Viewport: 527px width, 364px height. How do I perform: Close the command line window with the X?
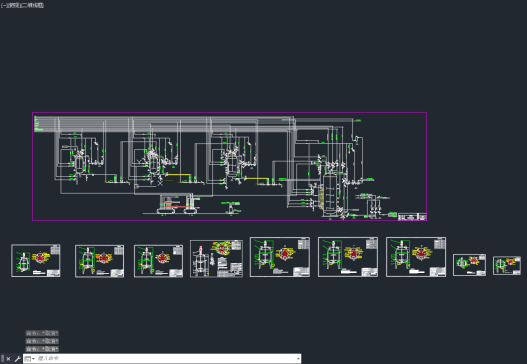(8, 359)
